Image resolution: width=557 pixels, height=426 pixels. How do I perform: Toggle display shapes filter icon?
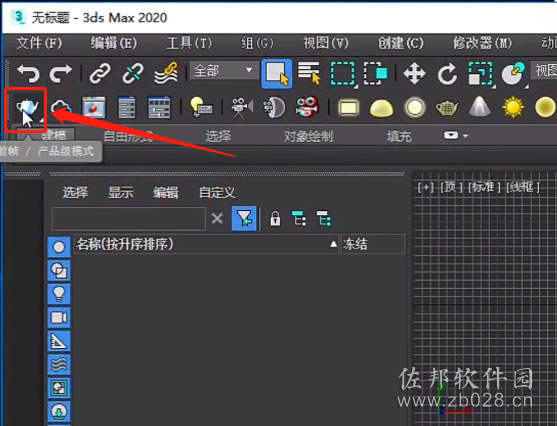point(59,270)
